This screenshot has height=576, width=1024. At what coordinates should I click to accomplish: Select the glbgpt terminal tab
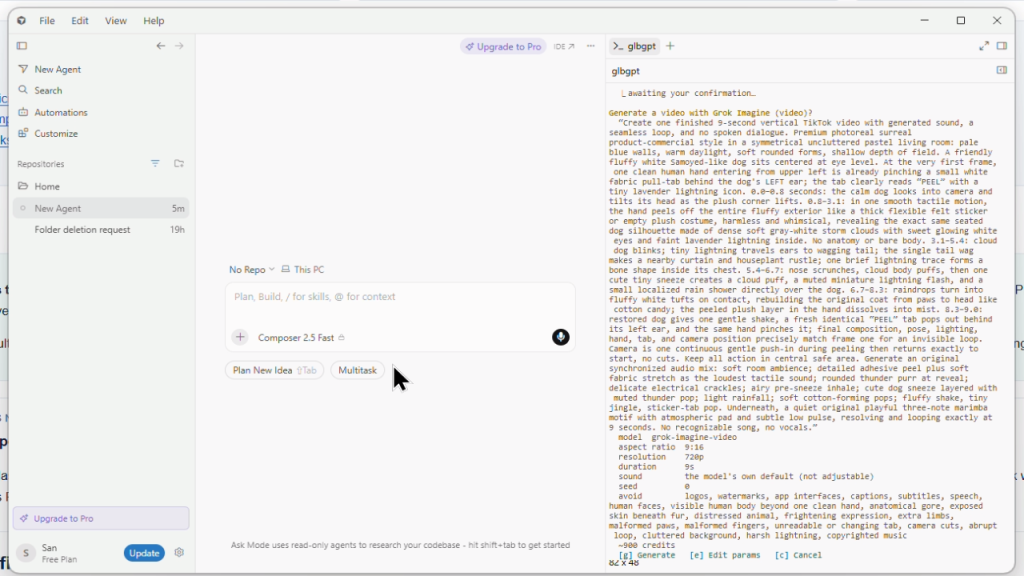point(634,46)
